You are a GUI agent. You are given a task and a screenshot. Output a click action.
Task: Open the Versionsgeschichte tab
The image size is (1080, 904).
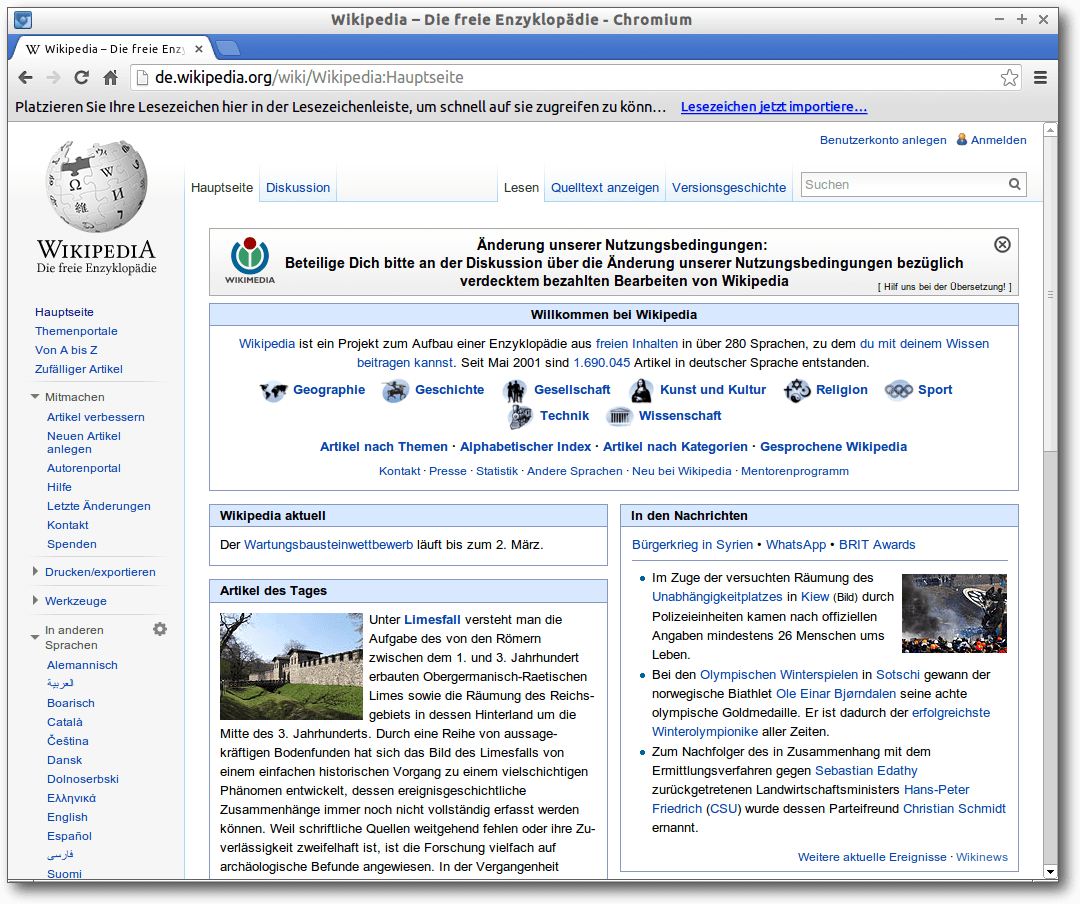[729, 187]
